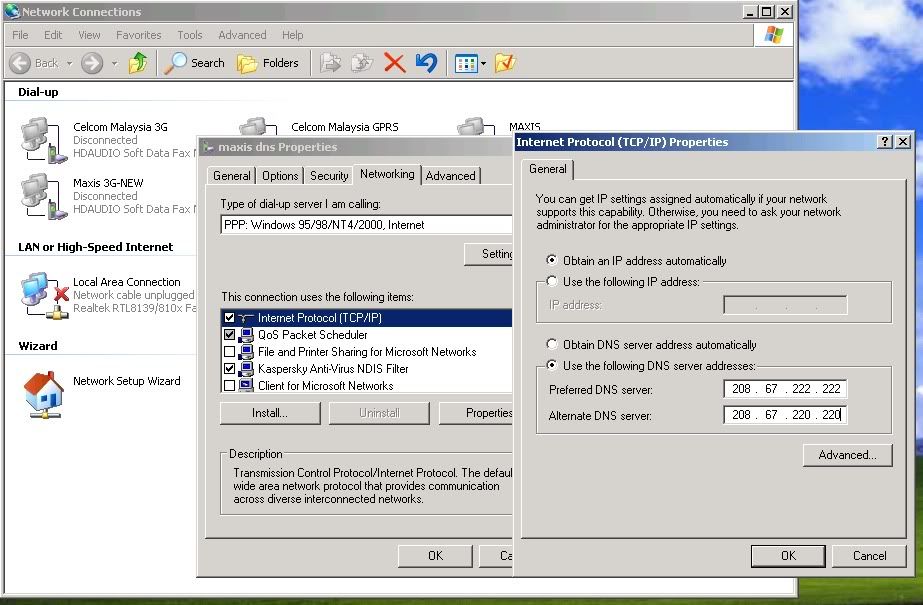Click the dial-up server type combo box
The image size is (923, 605).
tap(367, 225)
